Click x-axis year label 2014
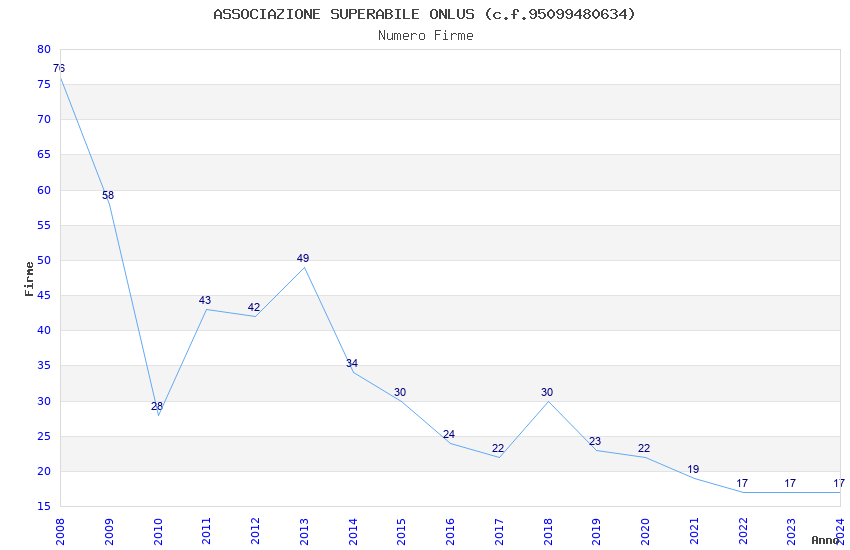This screenshot has width=850, height=550. click(x=352, y=531)
